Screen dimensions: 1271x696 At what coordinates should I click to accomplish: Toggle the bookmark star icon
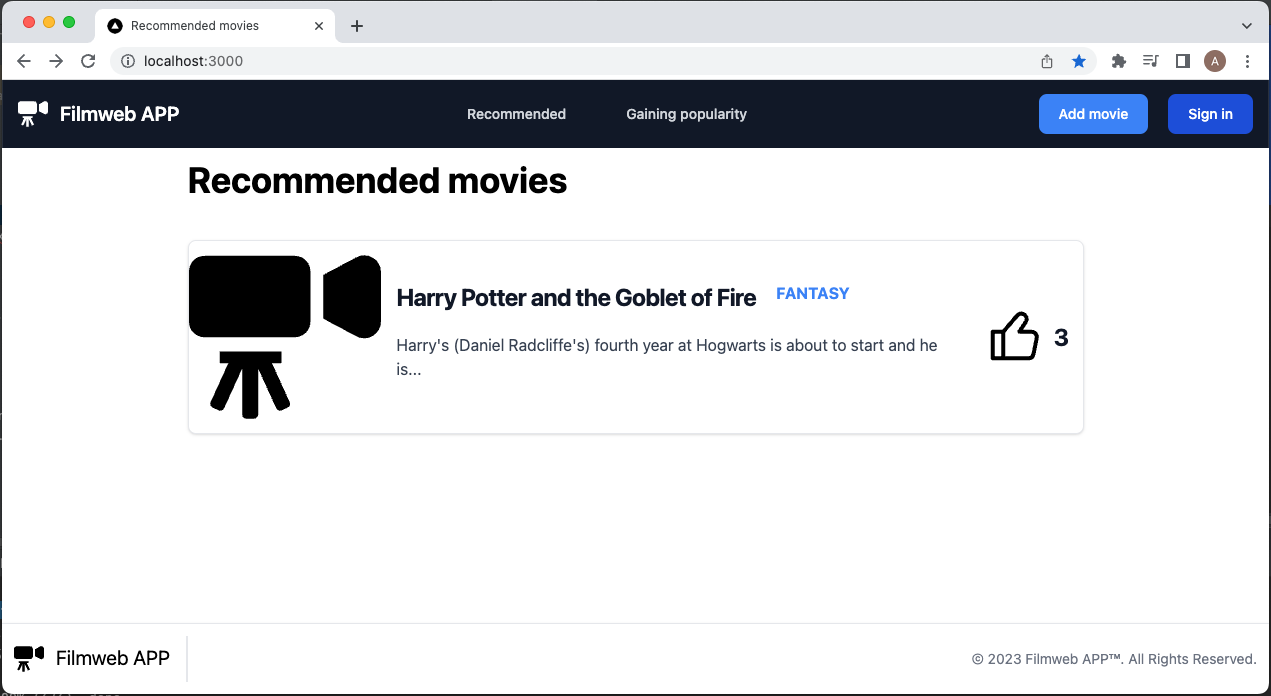(1079, 61)
